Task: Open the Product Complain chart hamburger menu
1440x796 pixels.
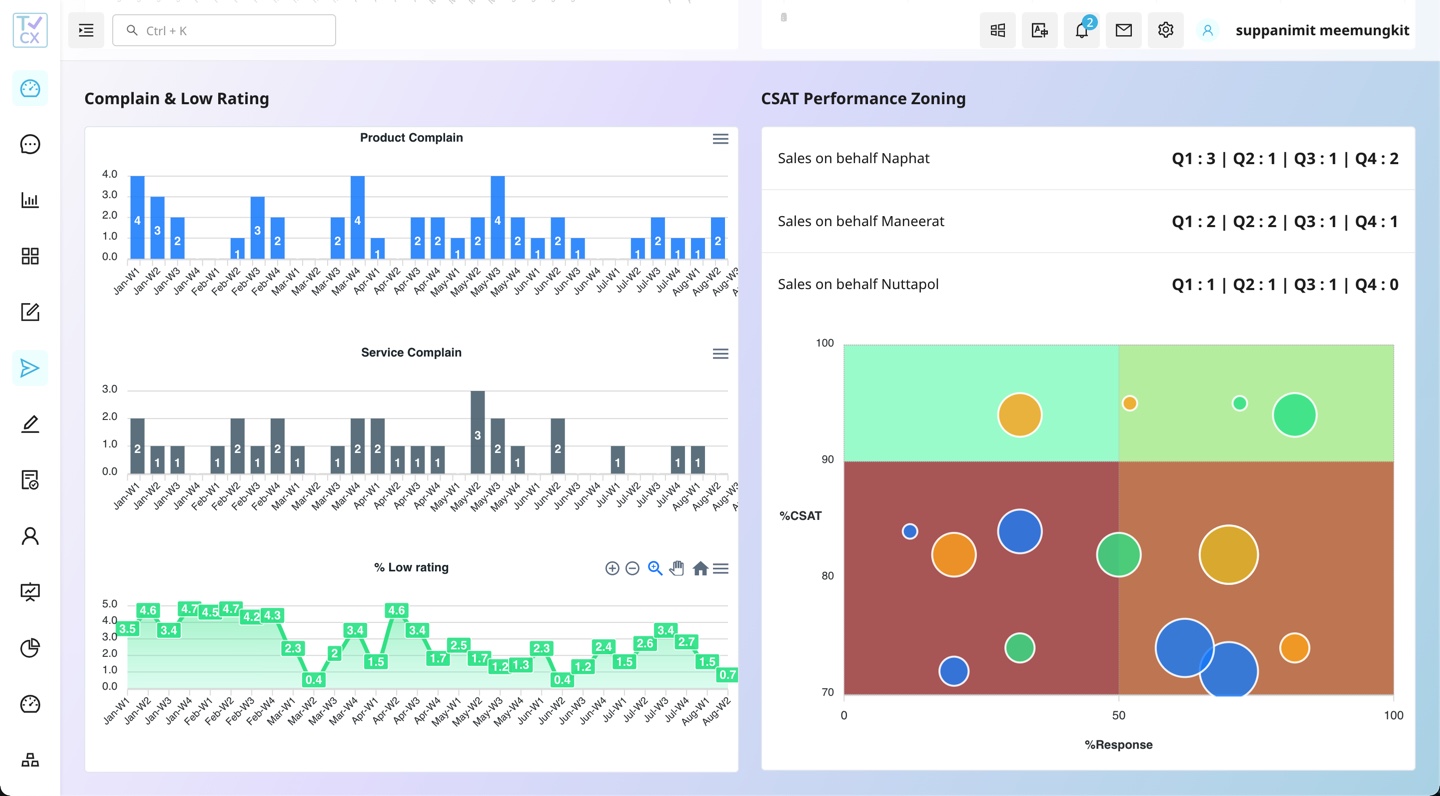Action: click(x=720, y=139)
